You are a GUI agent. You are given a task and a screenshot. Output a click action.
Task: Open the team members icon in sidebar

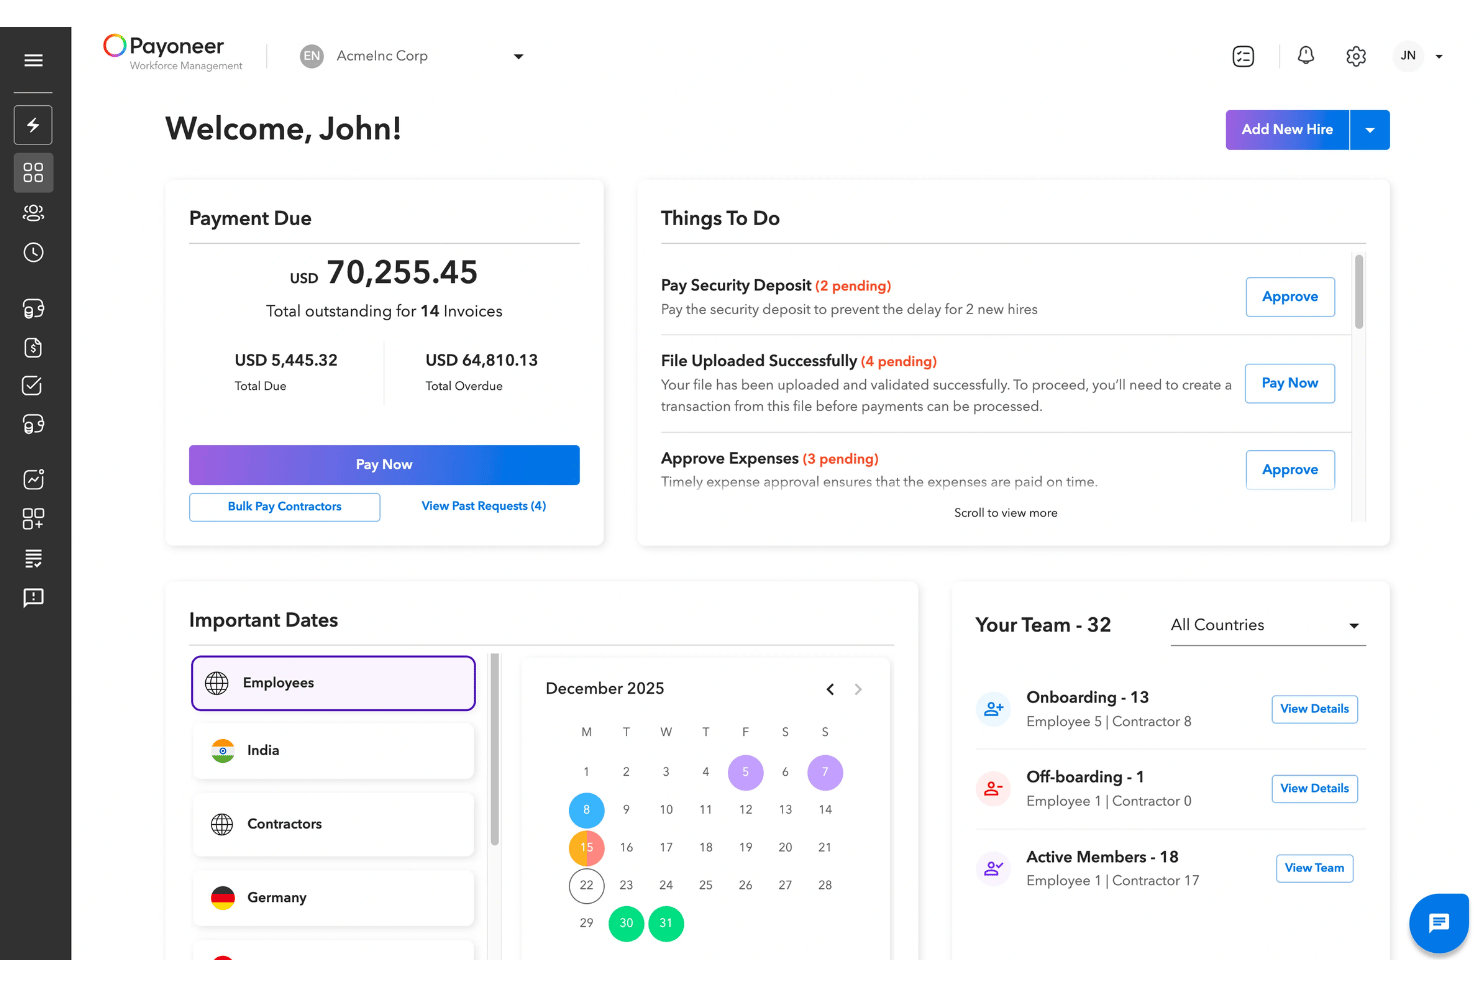(33, 212)
